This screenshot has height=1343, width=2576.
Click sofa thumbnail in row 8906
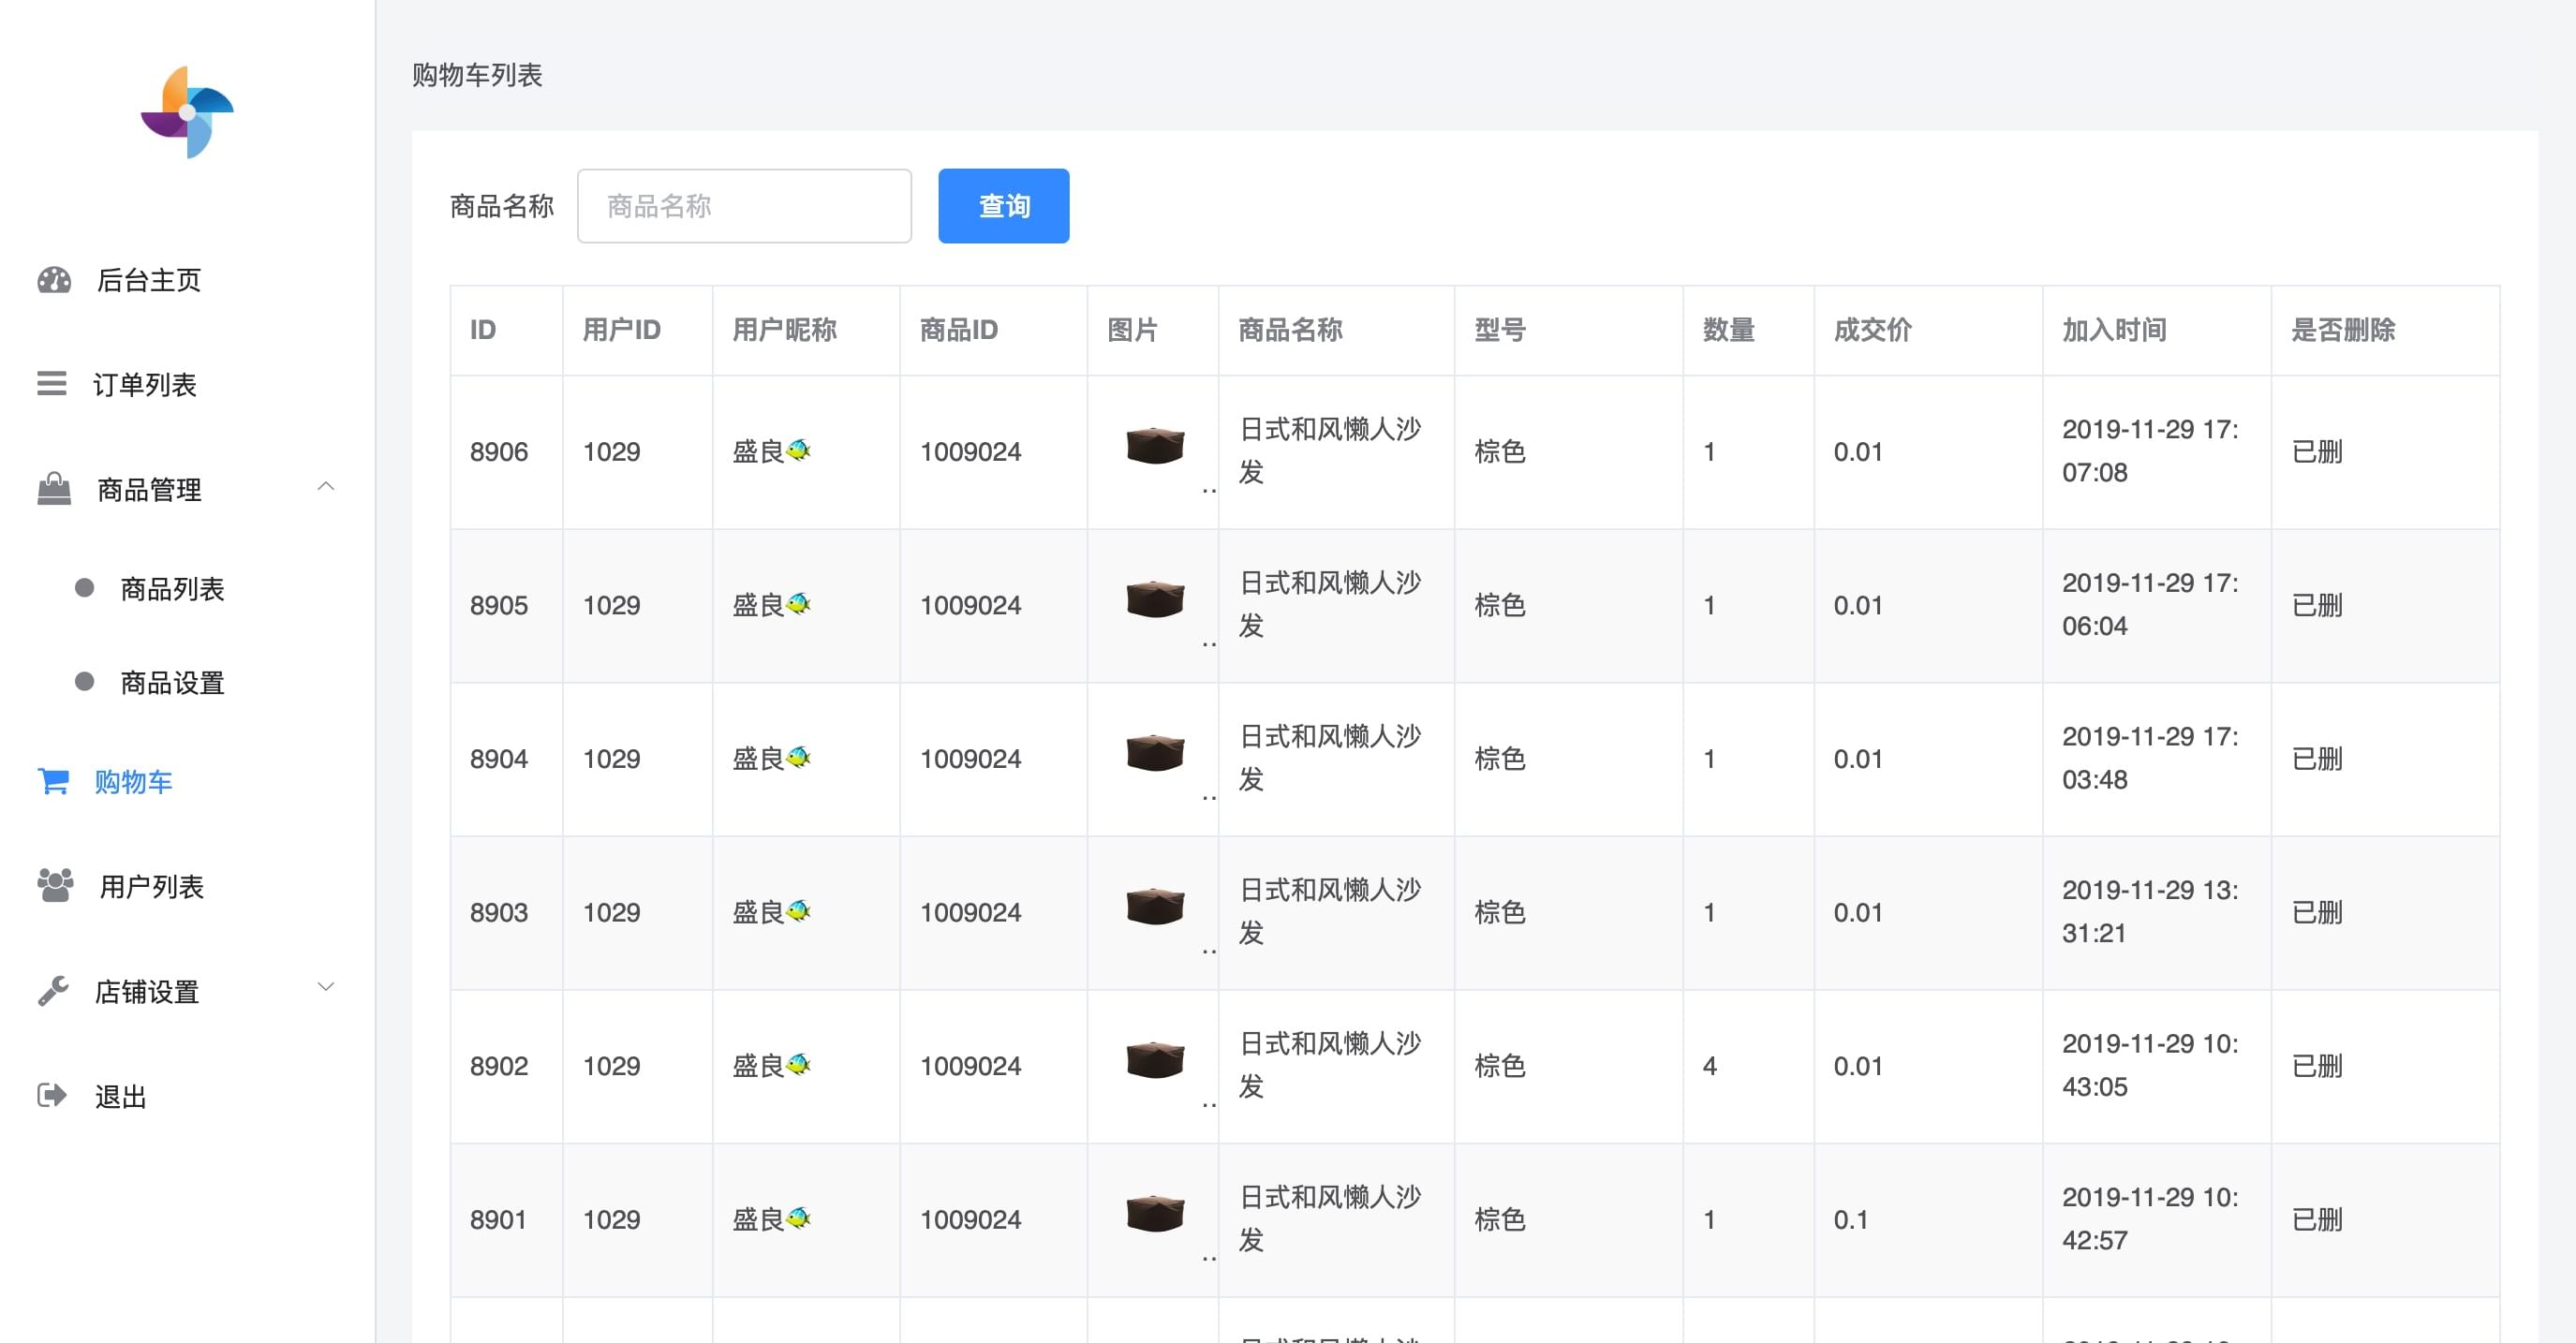pos(1155,446)
